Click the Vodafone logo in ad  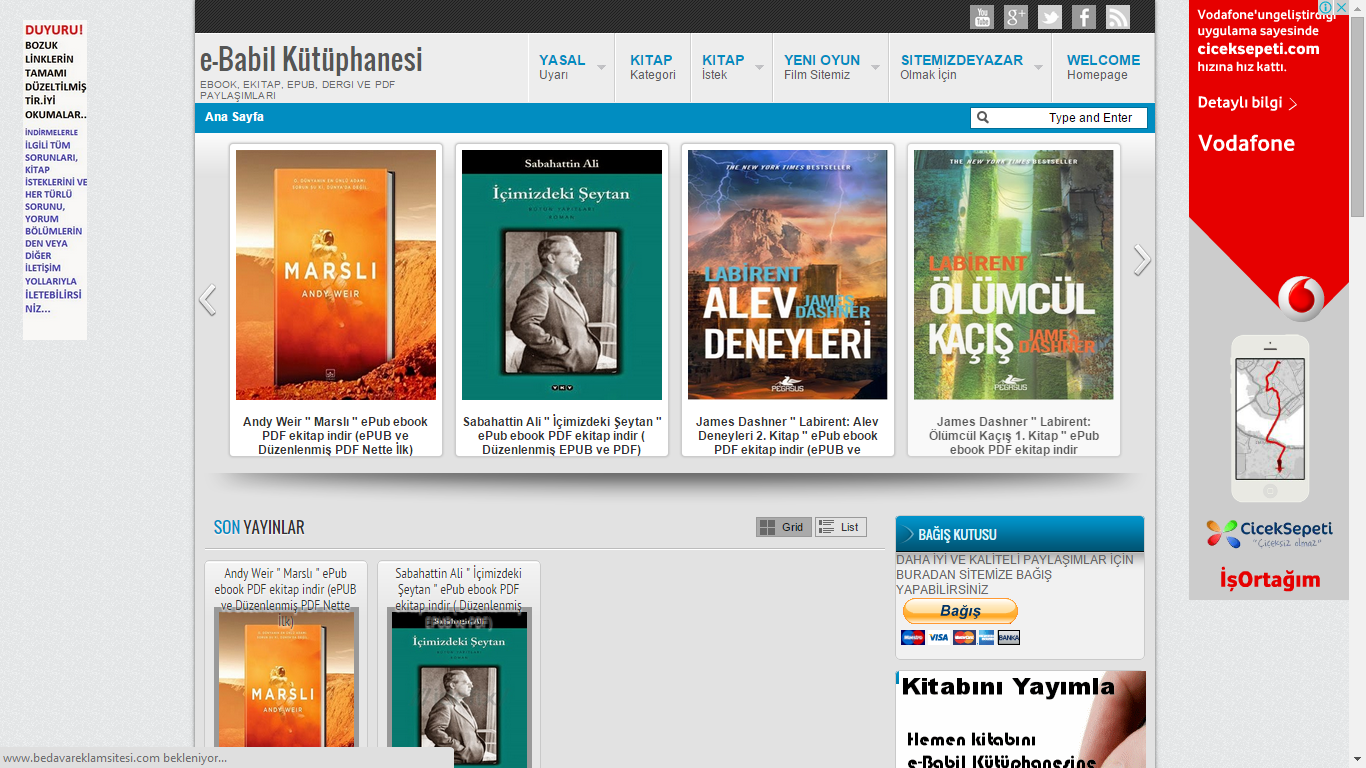click(x=1301, y=299)
